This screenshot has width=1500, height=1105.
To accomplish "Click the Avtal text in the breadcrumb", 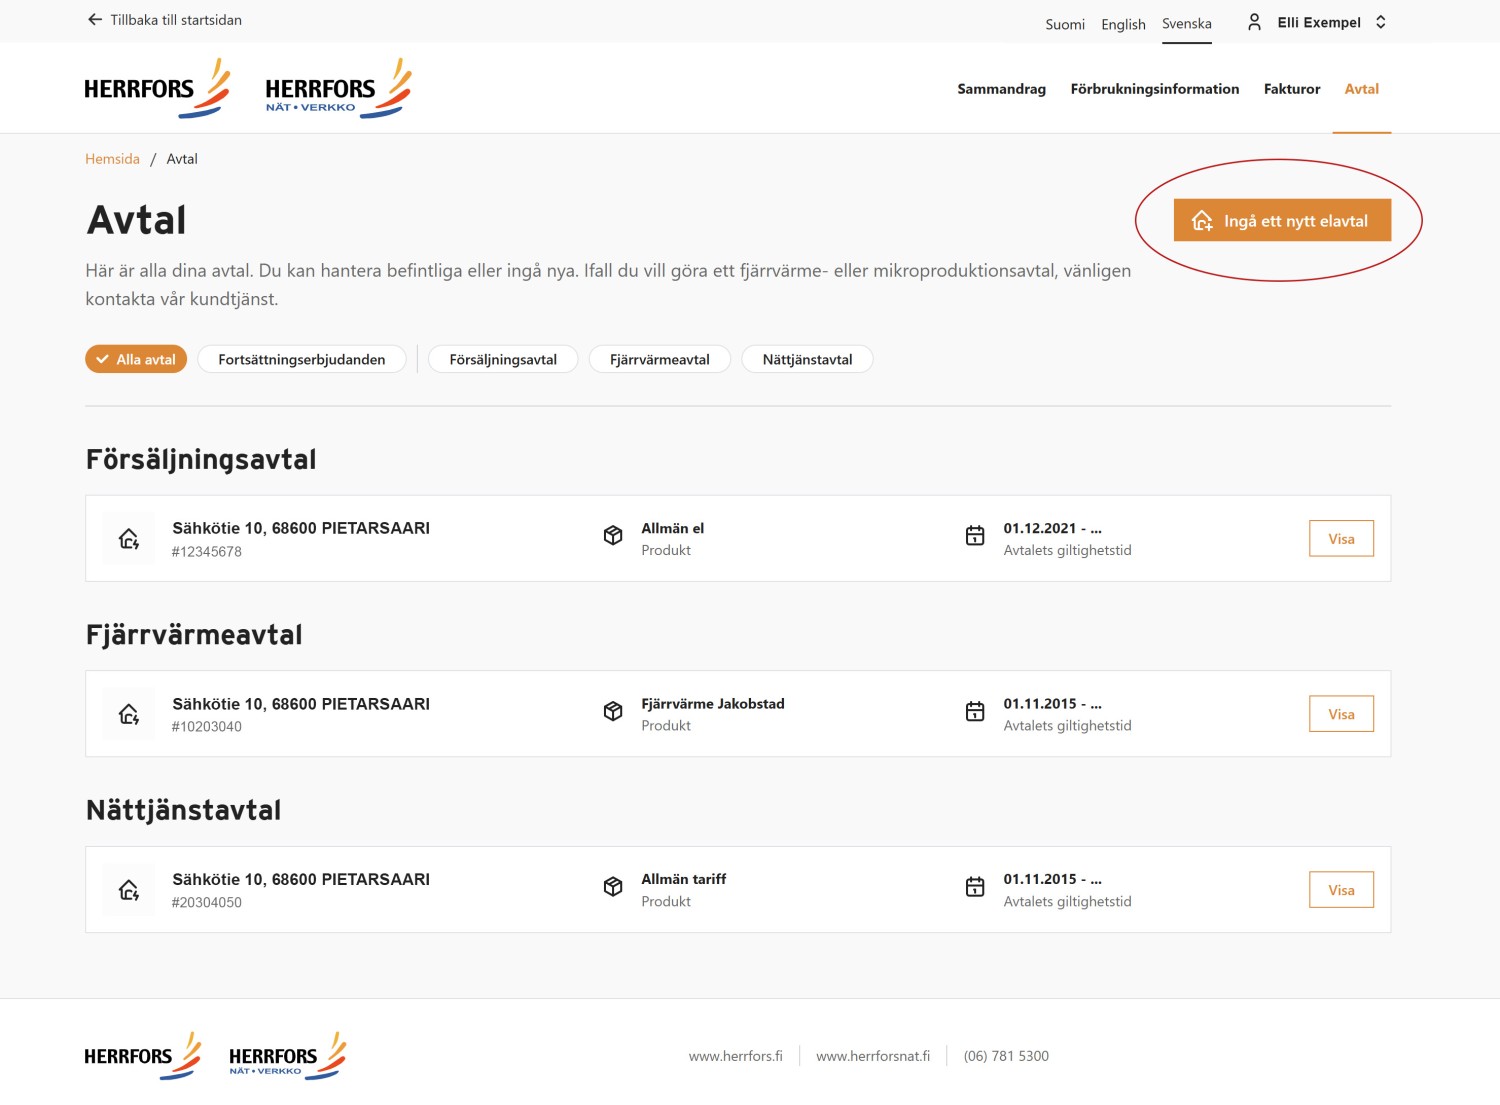I will (x=182, y=159).
